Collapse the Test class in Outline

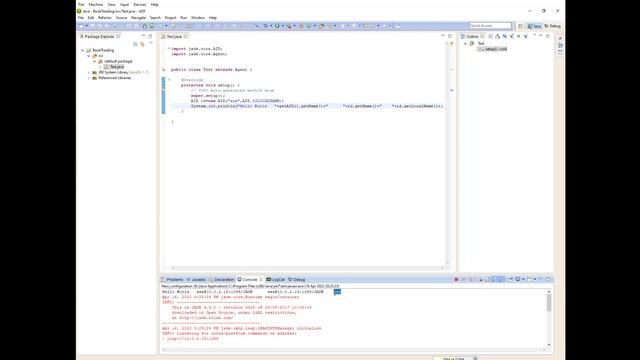click(x=465, y=43)
